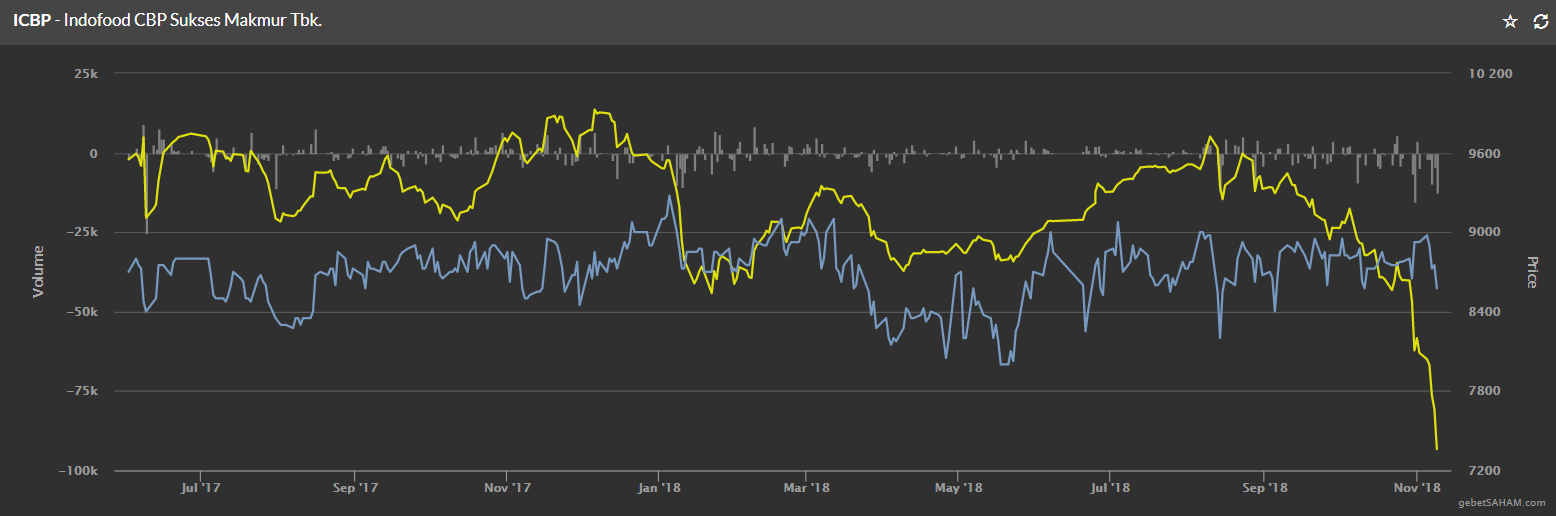Click the Jul '17 x-axis label
This screenshot has width=1556, height=516.
[x=201, y=488]
